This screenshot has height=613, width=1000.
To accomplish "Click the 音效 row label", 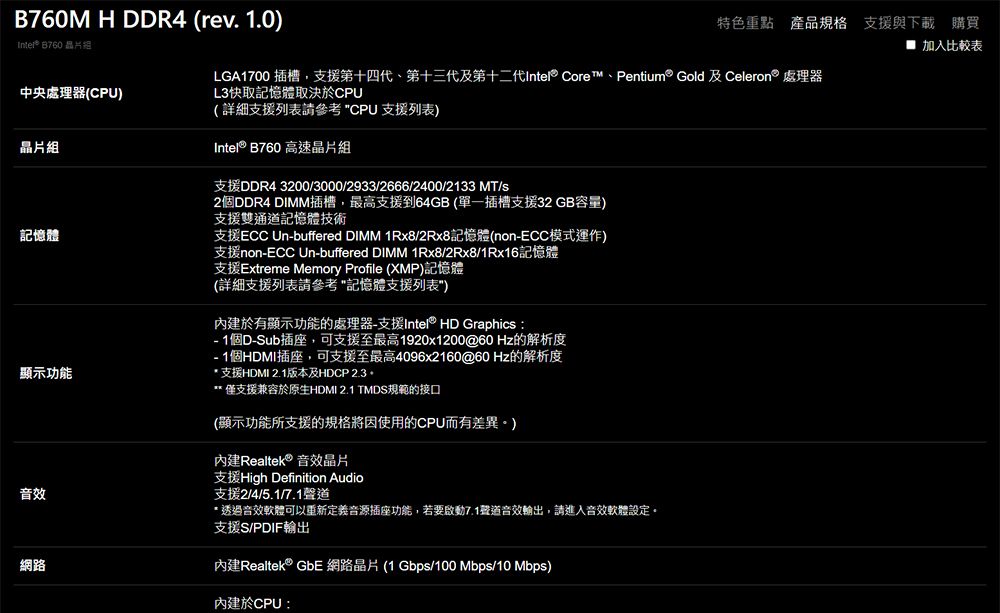I will (x=33, y=494).
